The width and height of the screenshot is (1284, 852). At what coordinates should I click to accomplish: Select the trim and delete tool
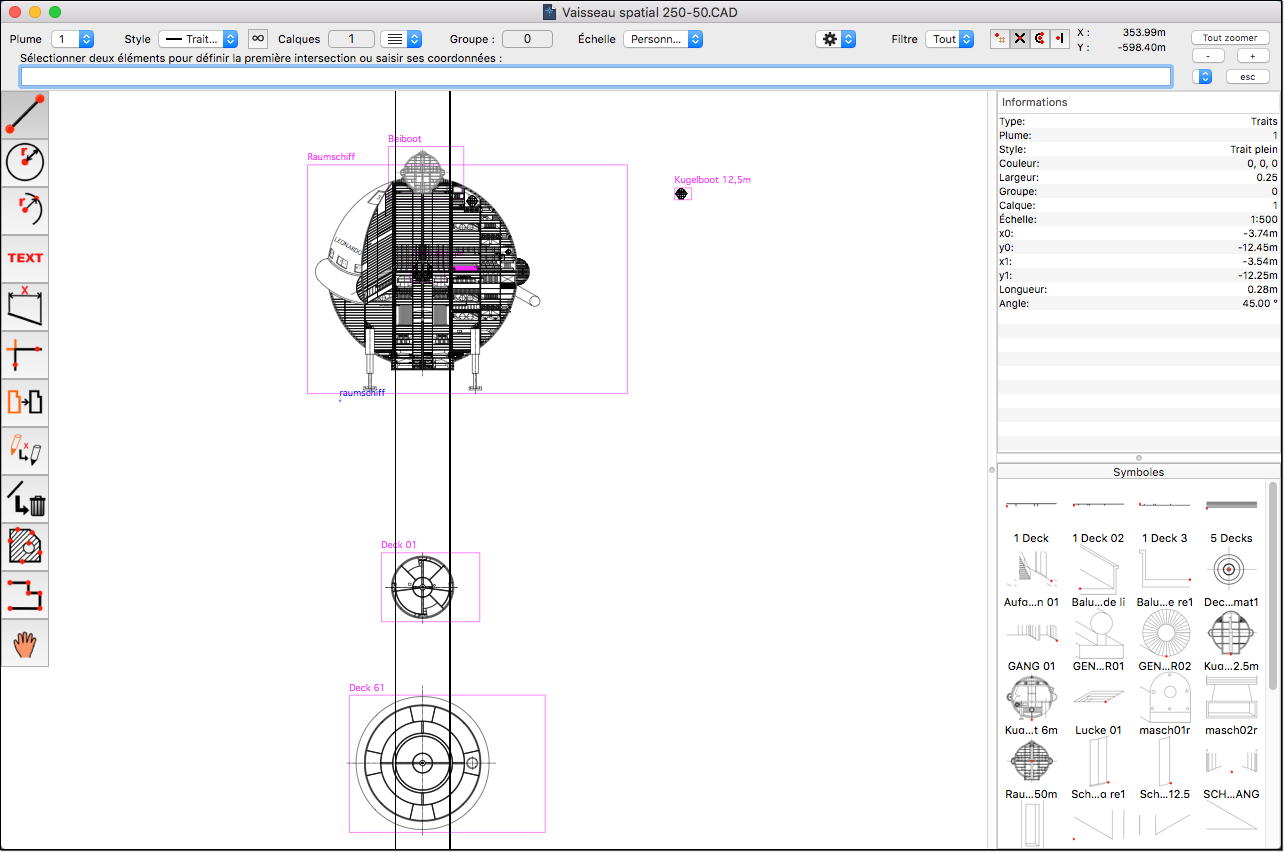tap(25, 498)
